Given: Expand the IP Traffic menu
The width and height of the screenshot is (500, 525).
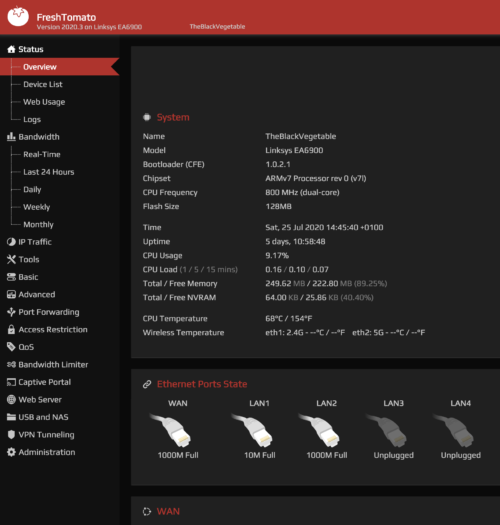Looking at the screenshot, I should pyautogui.click(x=35, y=242).
